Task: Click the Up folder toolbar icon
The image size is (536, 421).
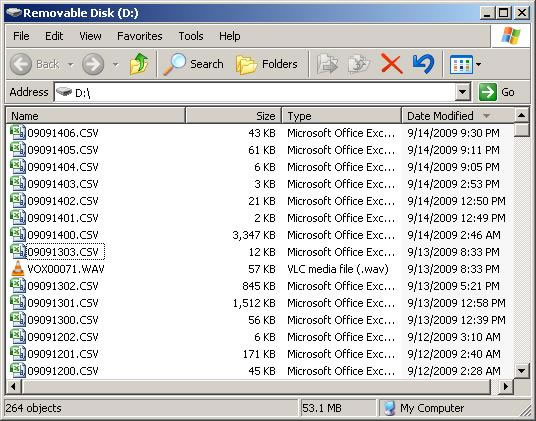Action: (139, 64)
